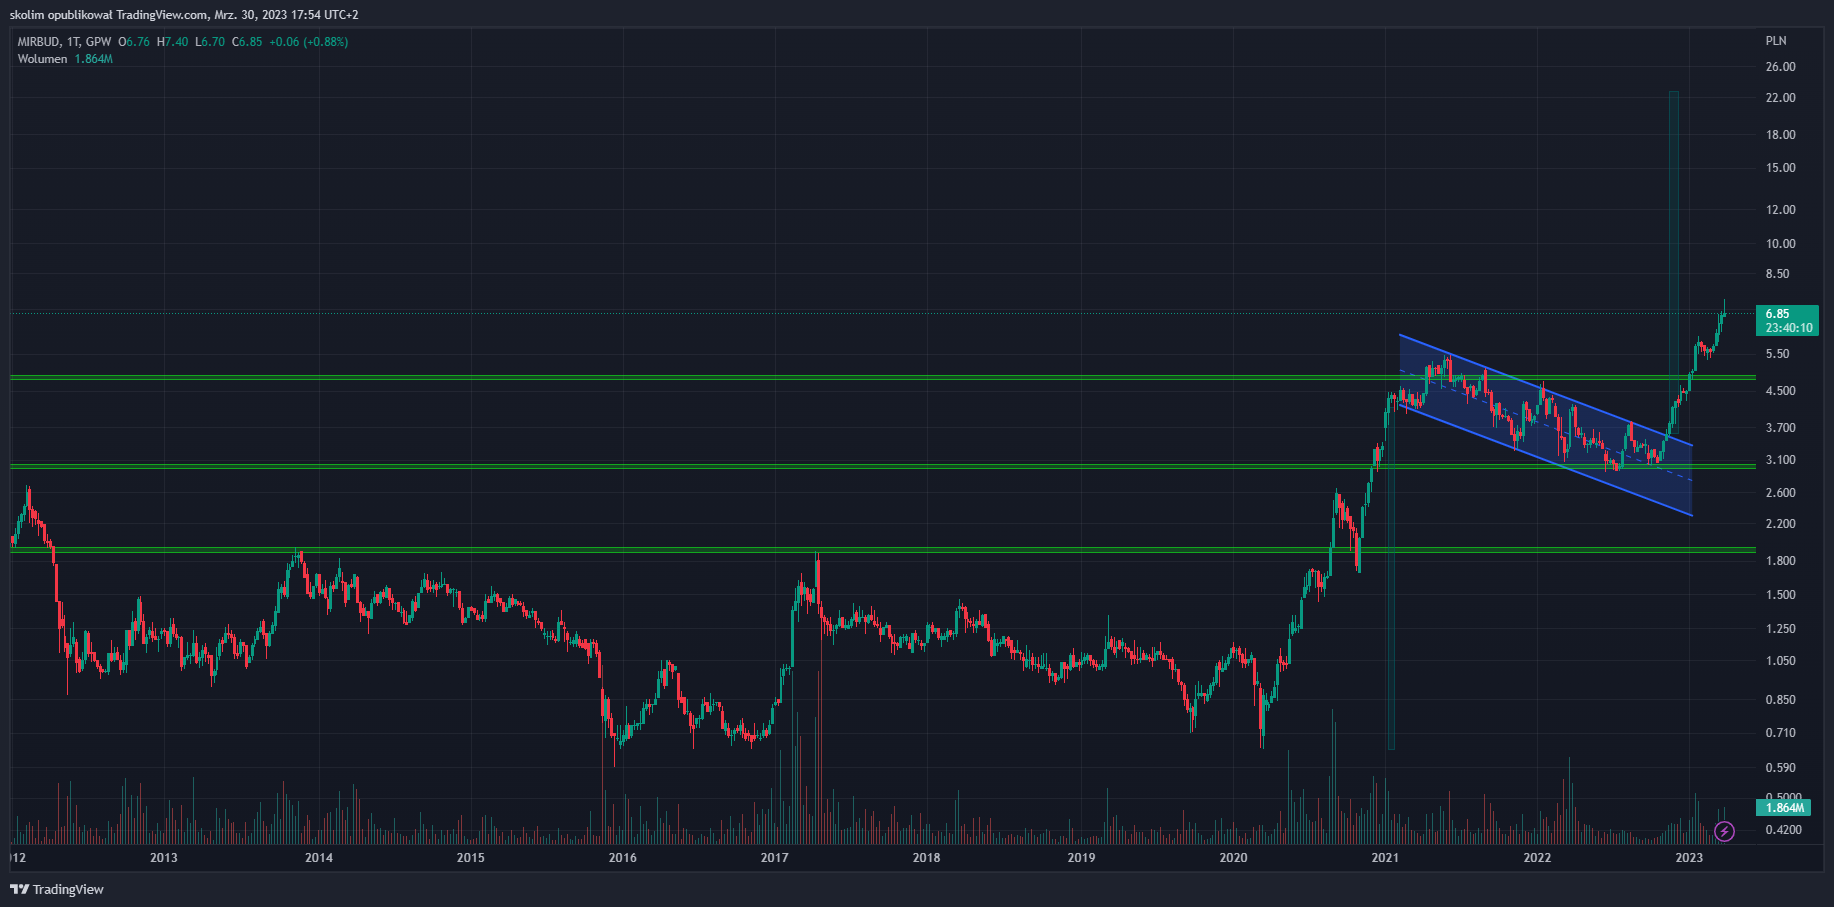Click the 2019 label on time axis

coord(1081,858)
